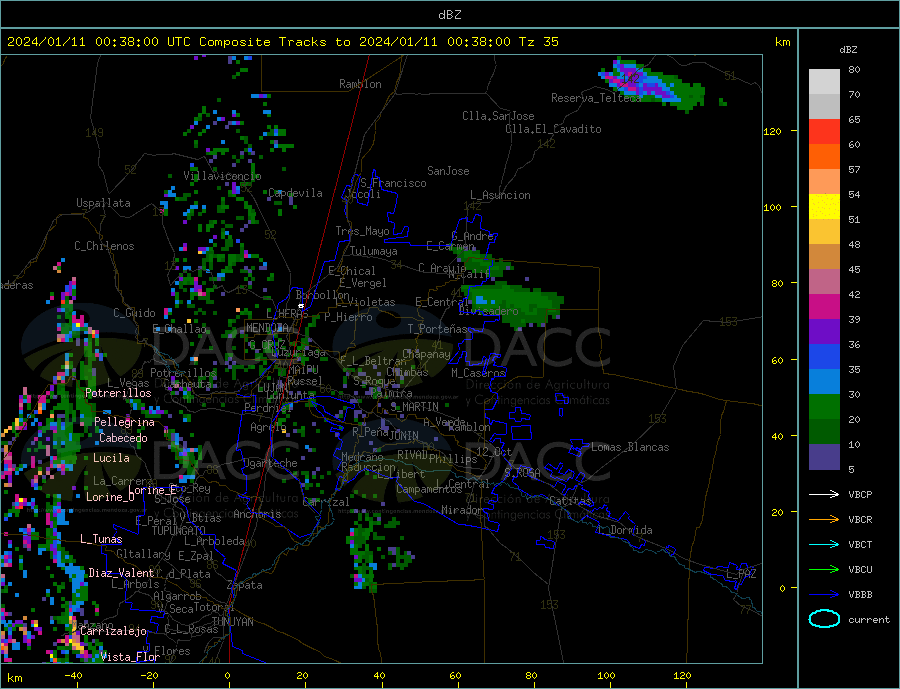Click the S_Francisco map label

[x=393, y=184]
